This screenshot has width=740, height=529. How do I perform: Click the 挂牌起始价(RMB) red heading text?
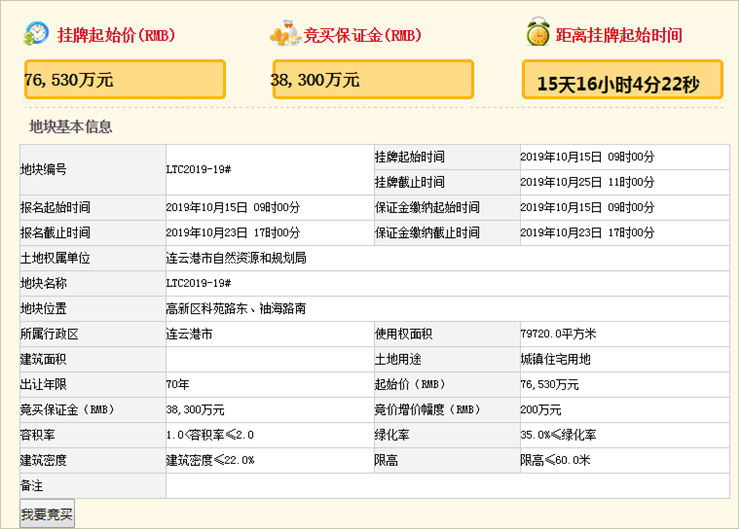(x=117, y=35)
